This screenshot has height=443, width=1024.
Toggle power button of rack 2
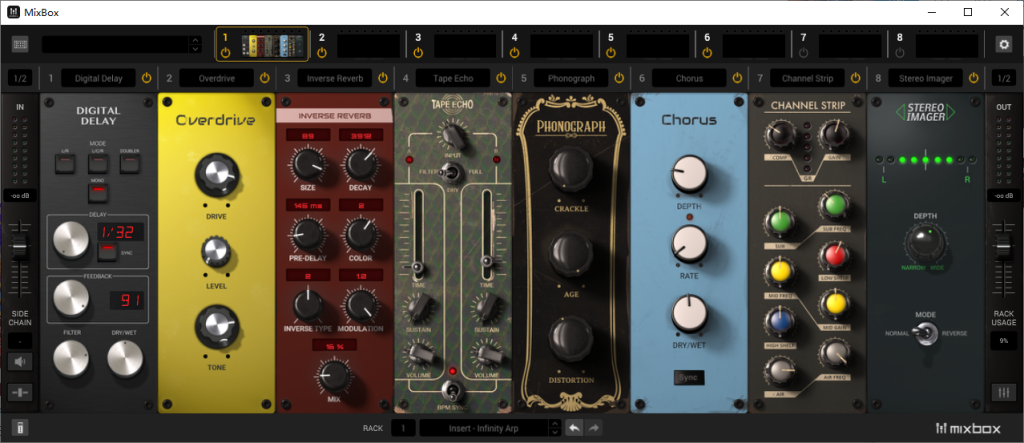click(322, 52)
